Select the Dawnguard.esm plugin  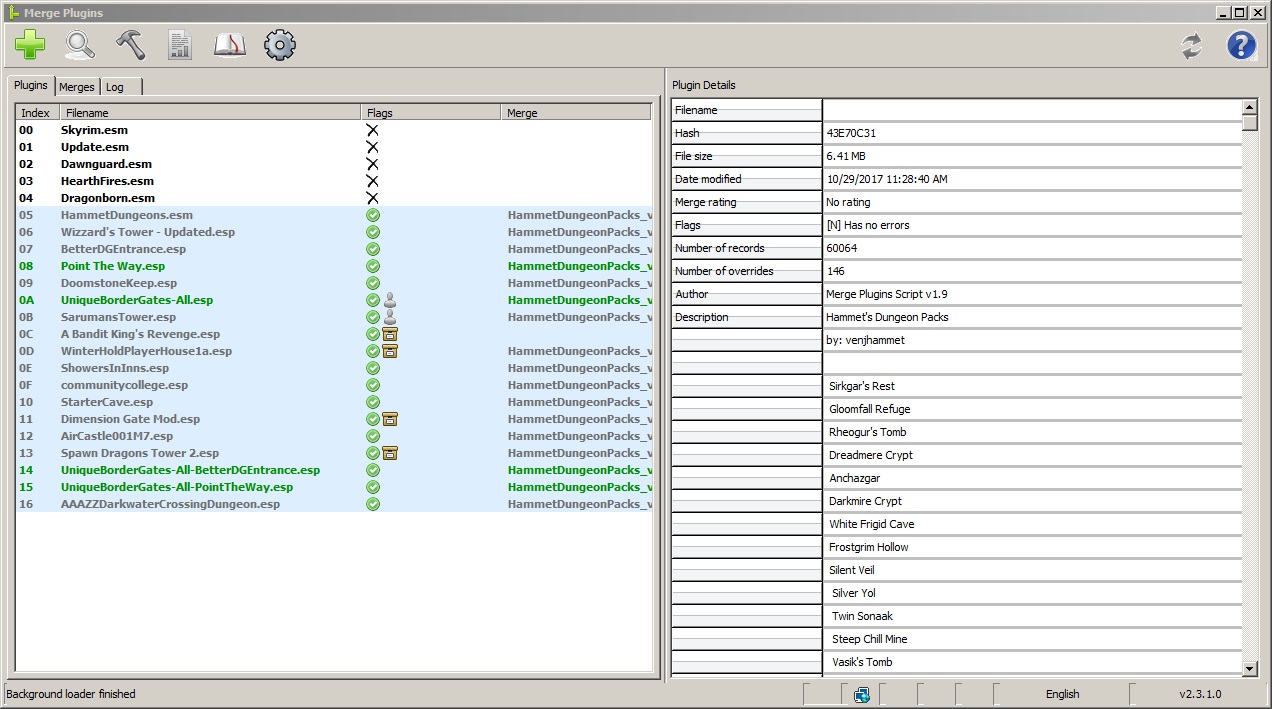coord(334,164)
